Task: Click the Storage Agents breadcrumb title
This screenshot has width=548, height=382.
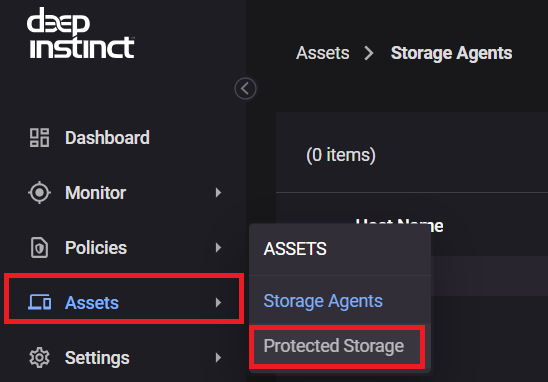Action: click(452, 53)
